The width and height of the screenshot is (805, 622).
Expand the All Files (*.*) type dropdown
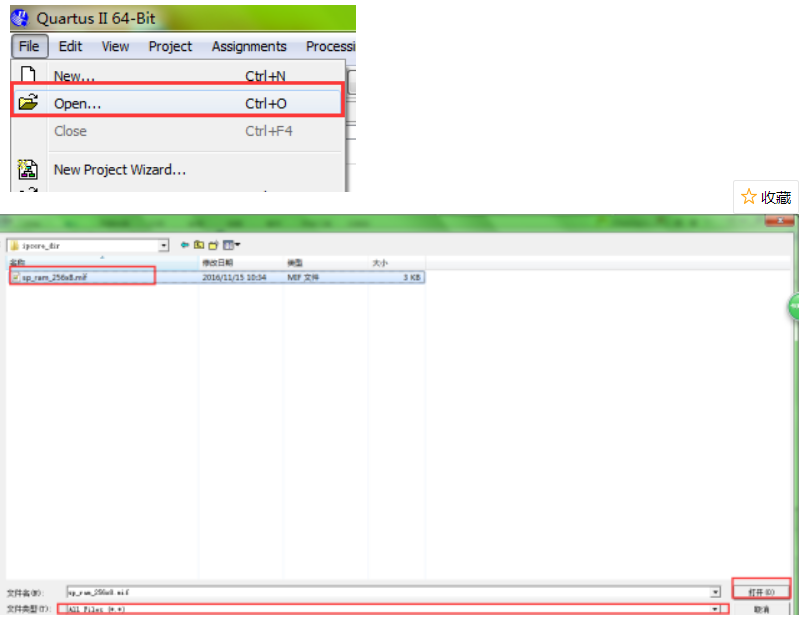tap(715, 609)
